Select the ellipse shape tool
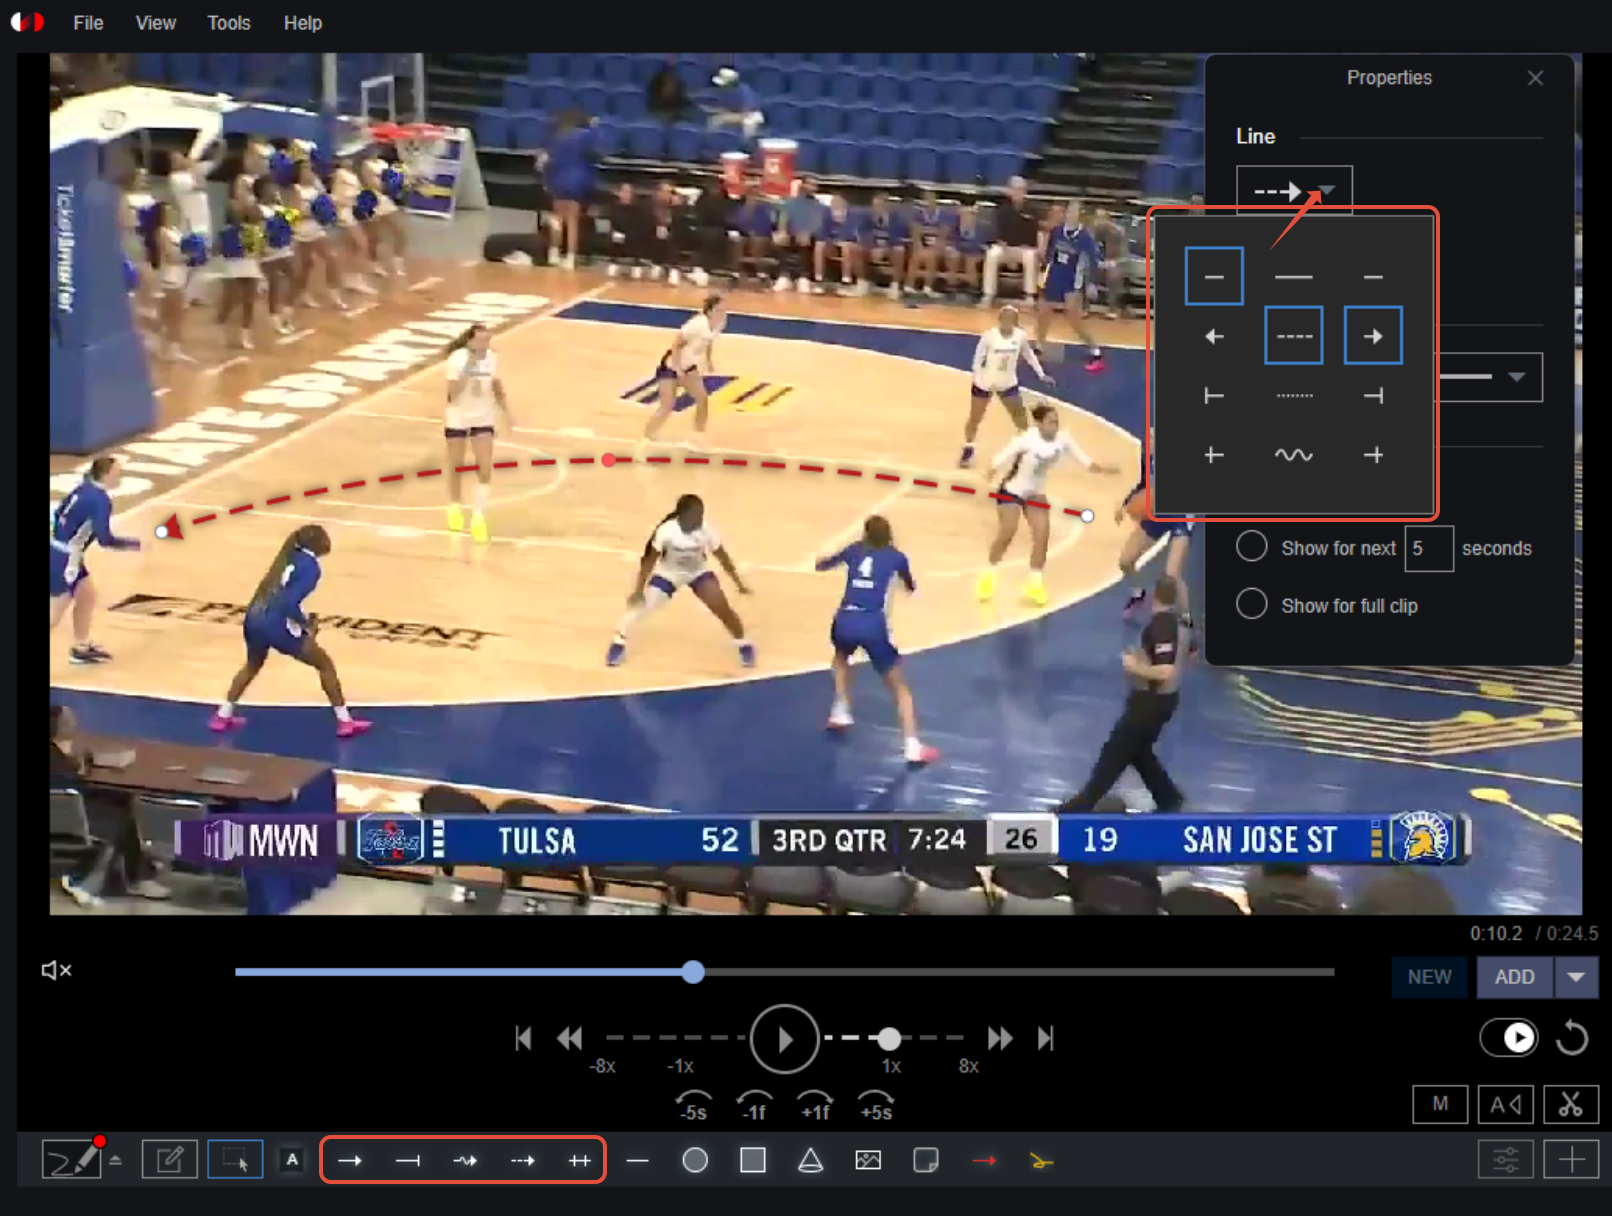 click(695, 1160)
